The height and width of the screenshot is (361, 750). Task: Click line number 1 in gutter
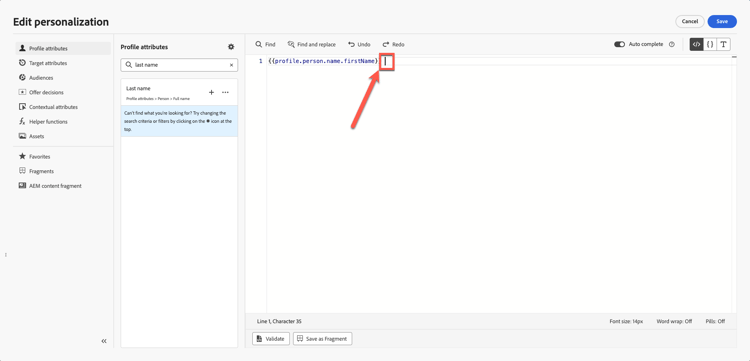tap(260, 61)
